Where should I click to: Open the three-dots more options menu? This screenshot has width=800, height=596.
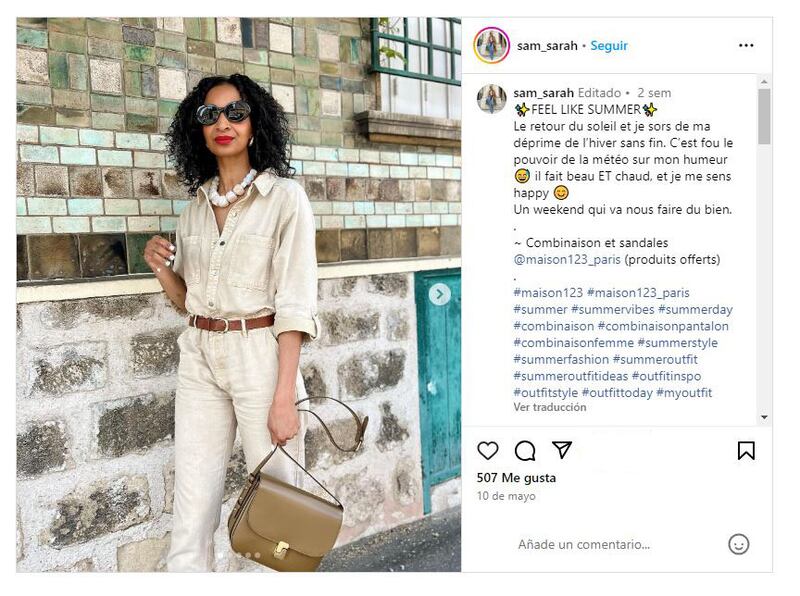(x=746, y=45)
